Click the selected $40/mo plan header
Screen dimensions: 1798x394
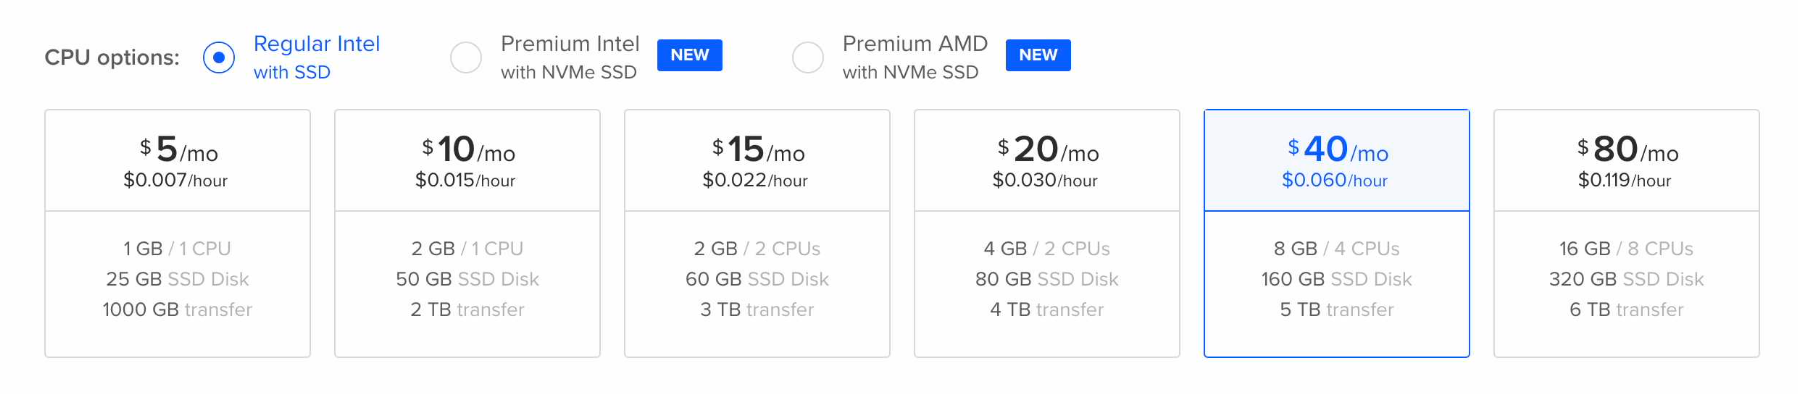[1337, 161]
